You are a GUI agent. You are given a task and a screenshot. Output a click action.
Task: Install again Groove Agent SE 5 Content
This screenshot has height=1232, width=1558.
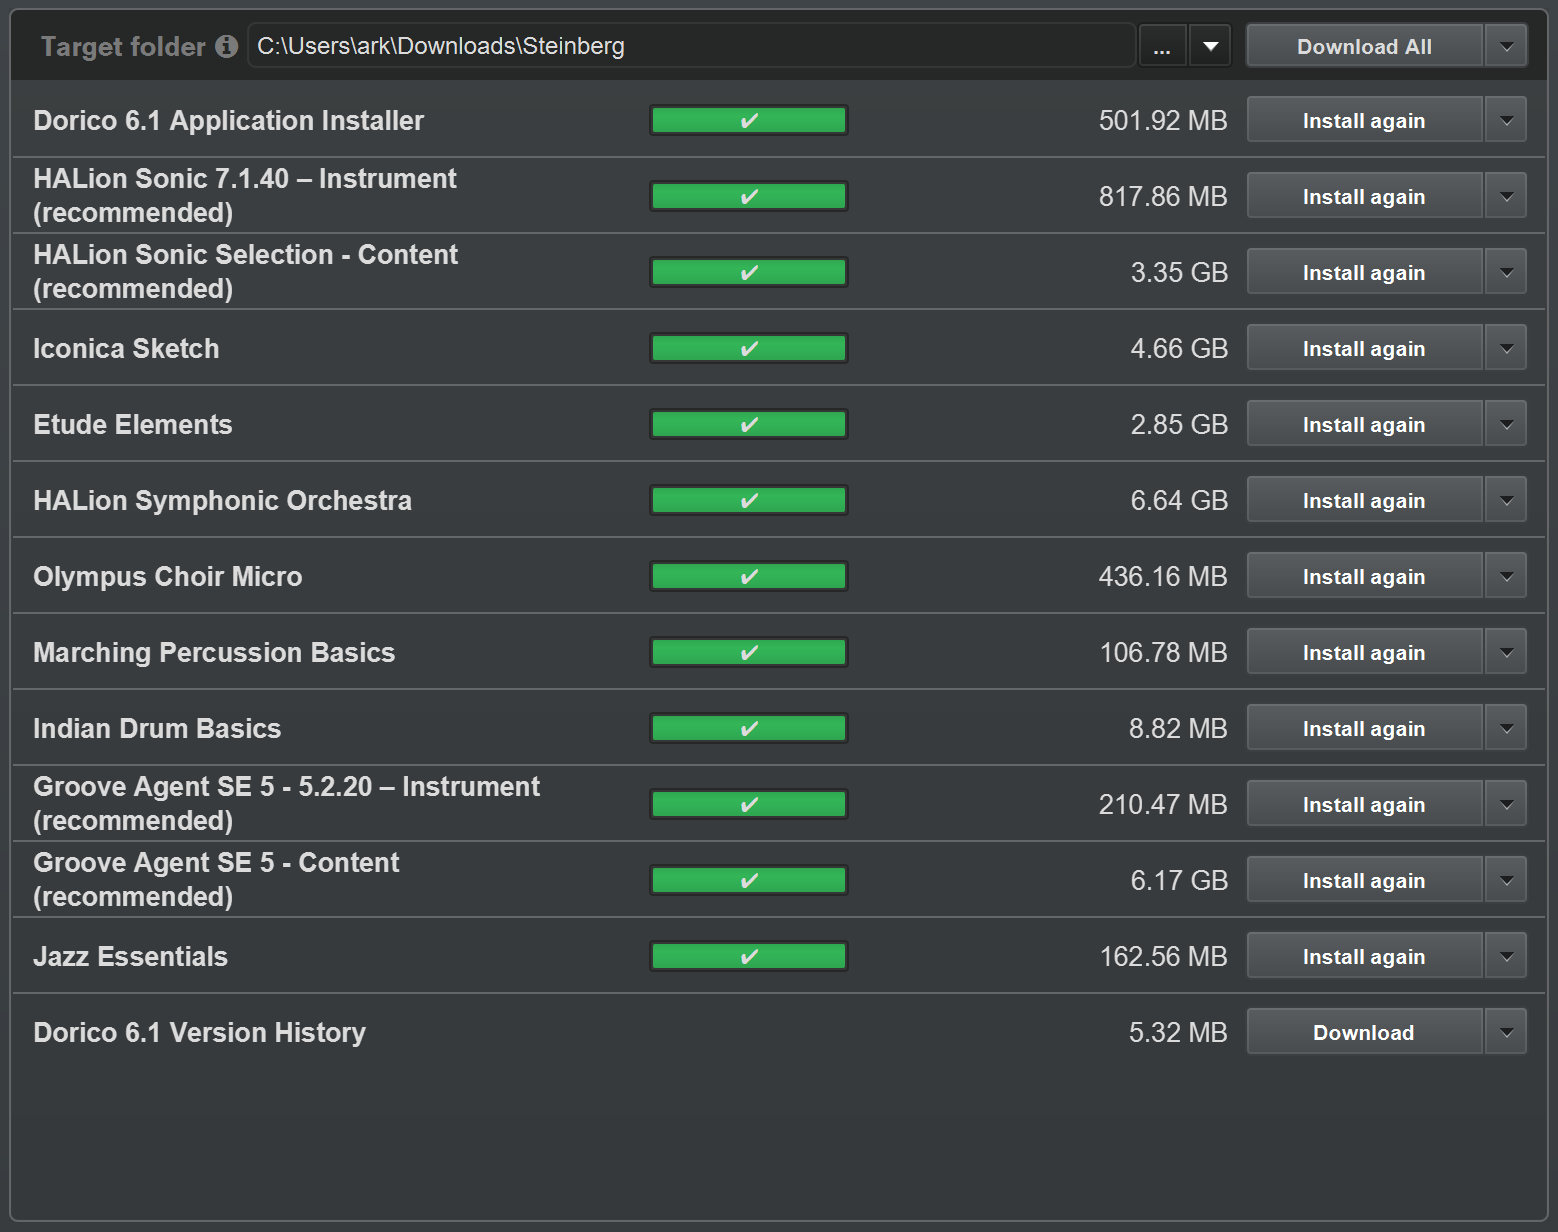pyautogui.click(x=1364, y=880)
